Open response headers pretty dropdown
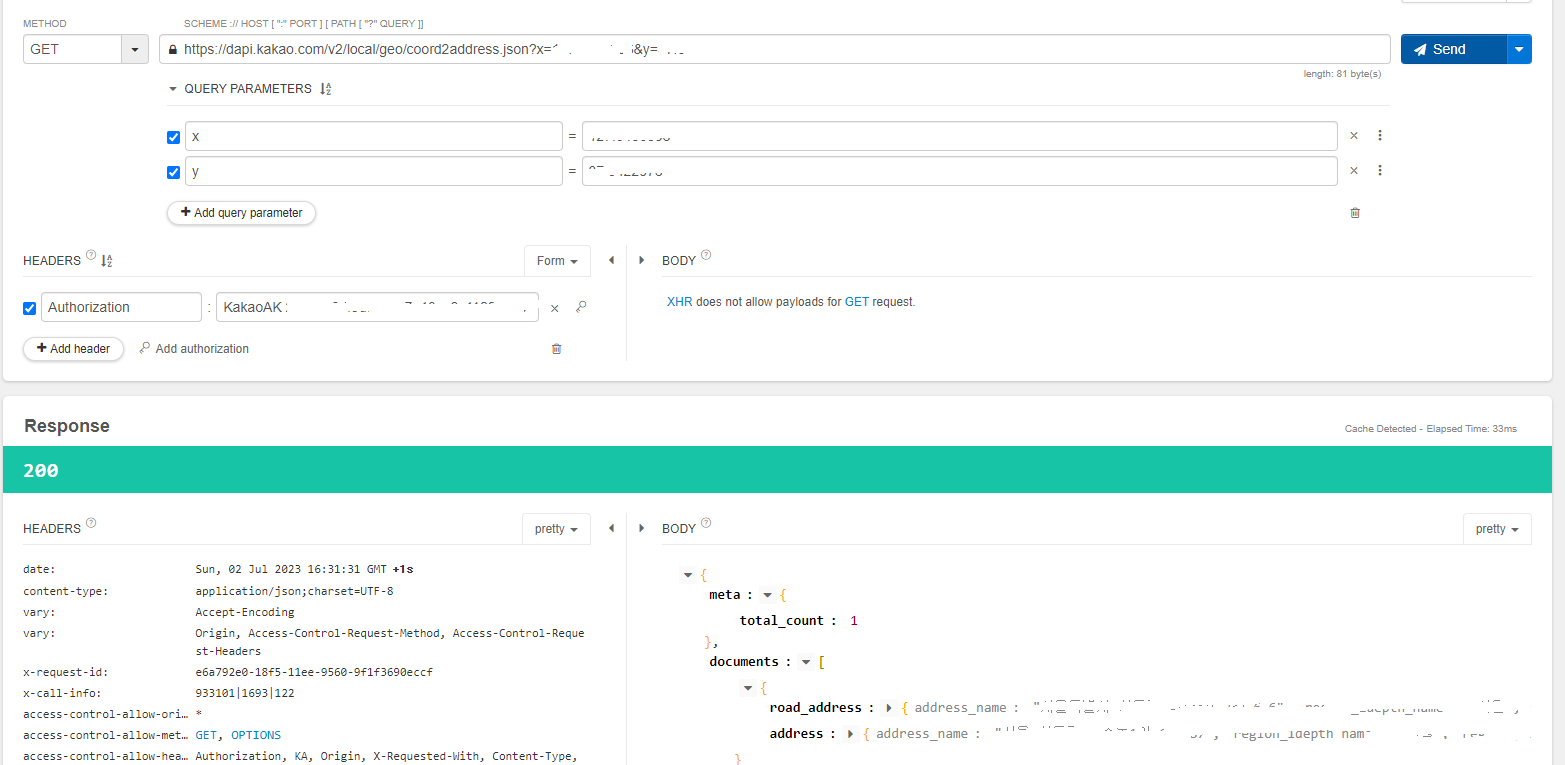The image size is (1565, 765). pyautogui.click(x=557, y=529)
